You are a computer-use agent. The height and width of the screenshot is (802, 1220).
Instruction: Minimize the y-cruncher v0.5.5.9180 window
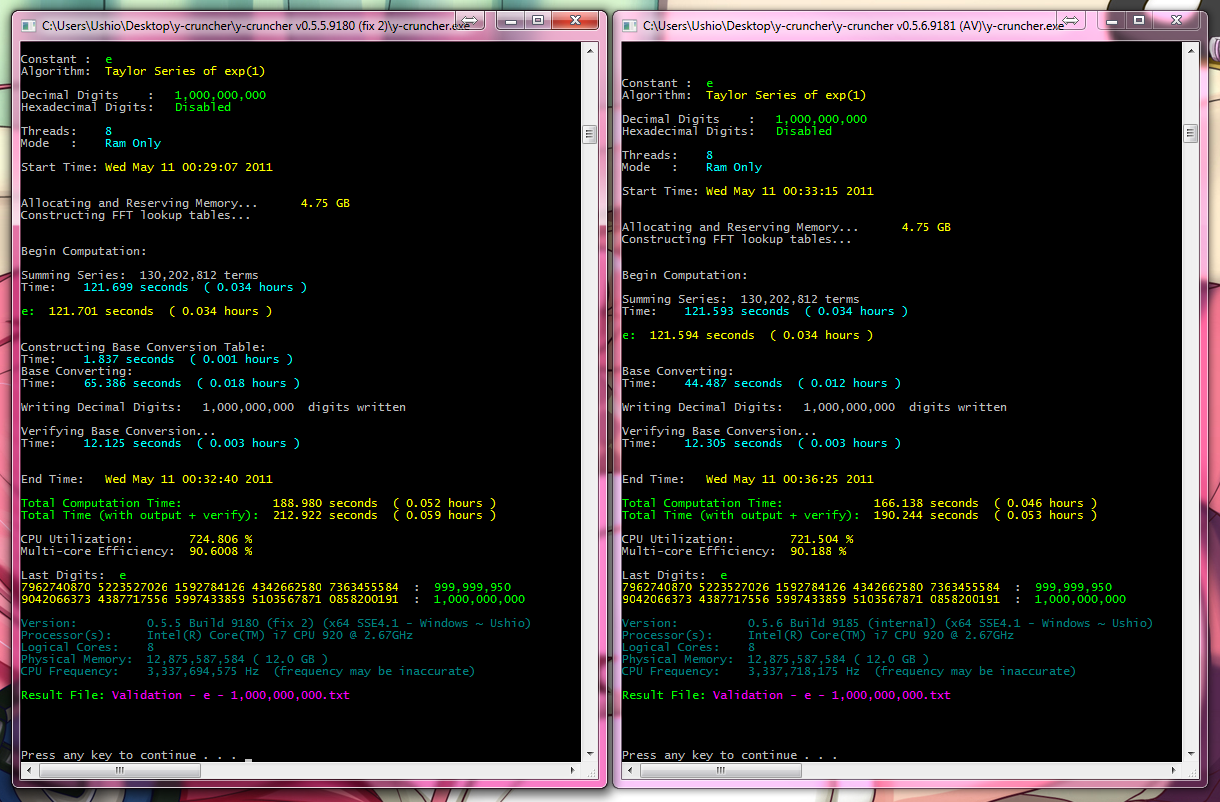(510, 20)
